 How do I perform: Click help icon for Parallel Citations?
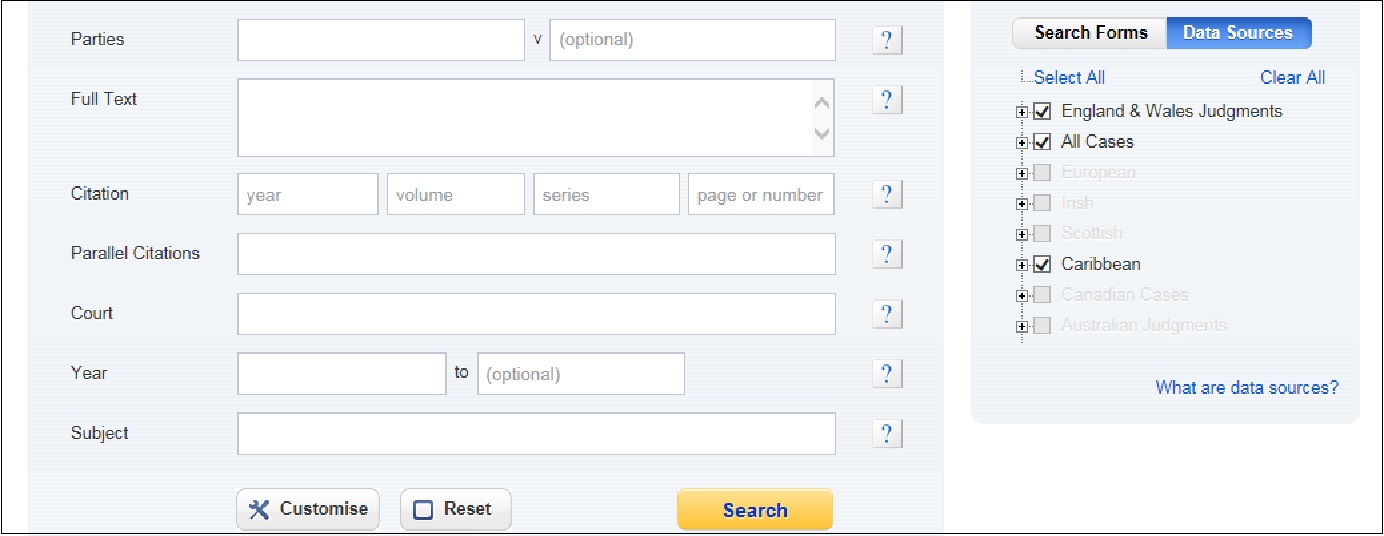(887, 255)
